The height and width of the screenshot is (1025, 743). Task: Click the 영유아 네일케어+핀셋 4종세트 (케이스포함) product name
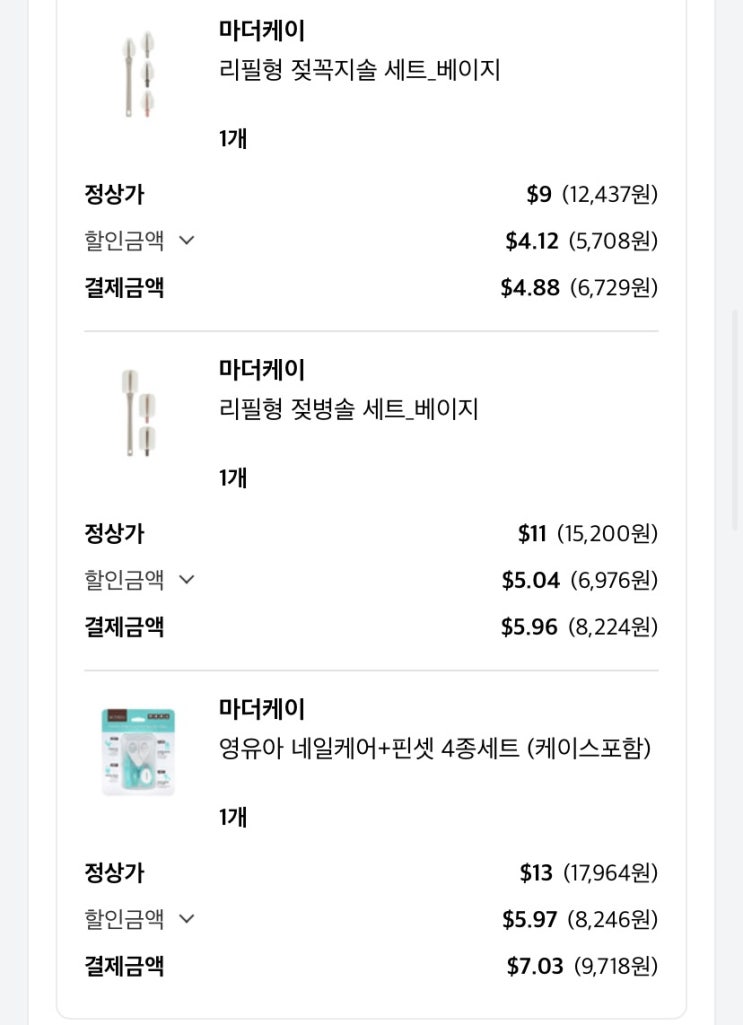[x=434, y=749]
